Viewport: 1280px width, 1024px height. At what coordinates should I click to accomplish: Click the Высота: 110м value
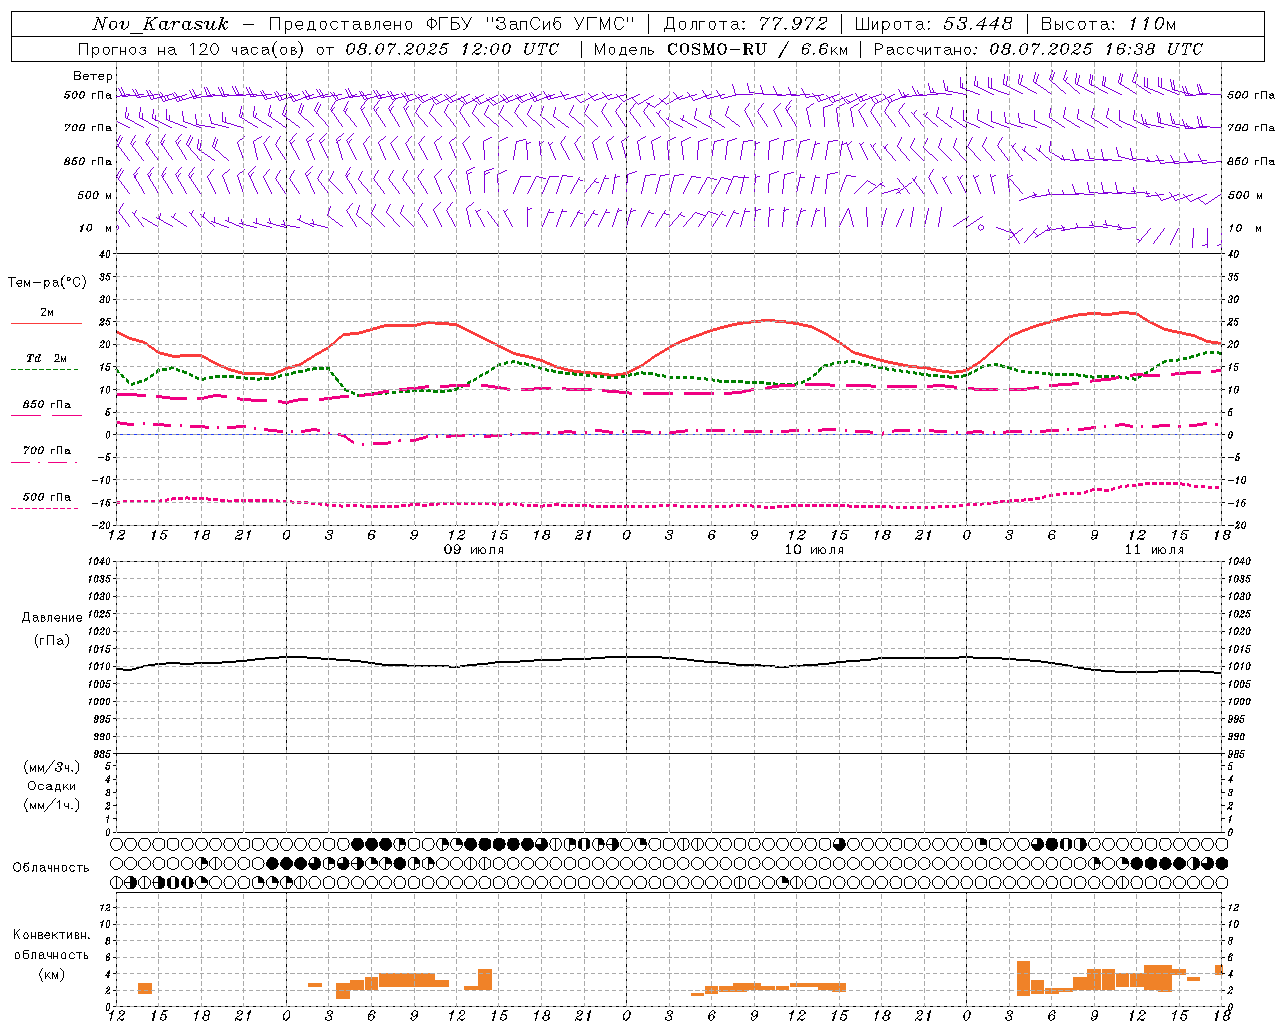pyautogui.click(x=1108, y=24)
